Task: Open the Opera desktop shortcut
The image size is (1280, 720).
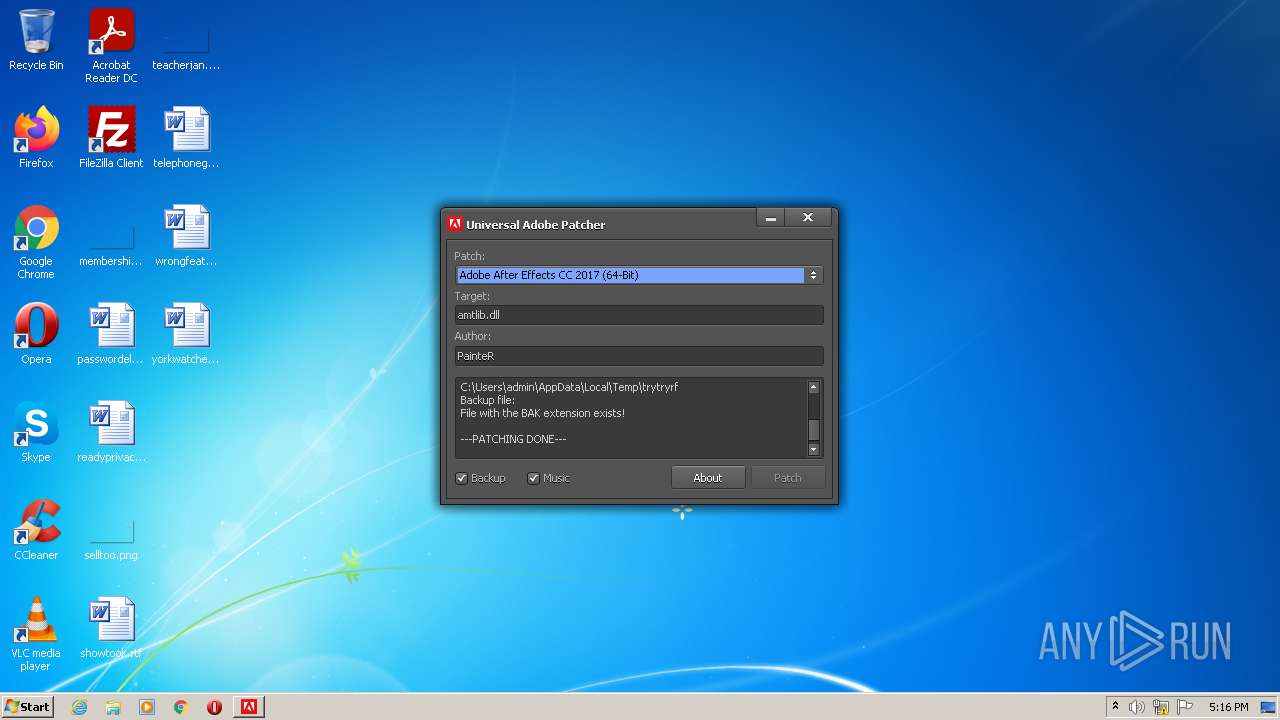Action: click(36, 334)
